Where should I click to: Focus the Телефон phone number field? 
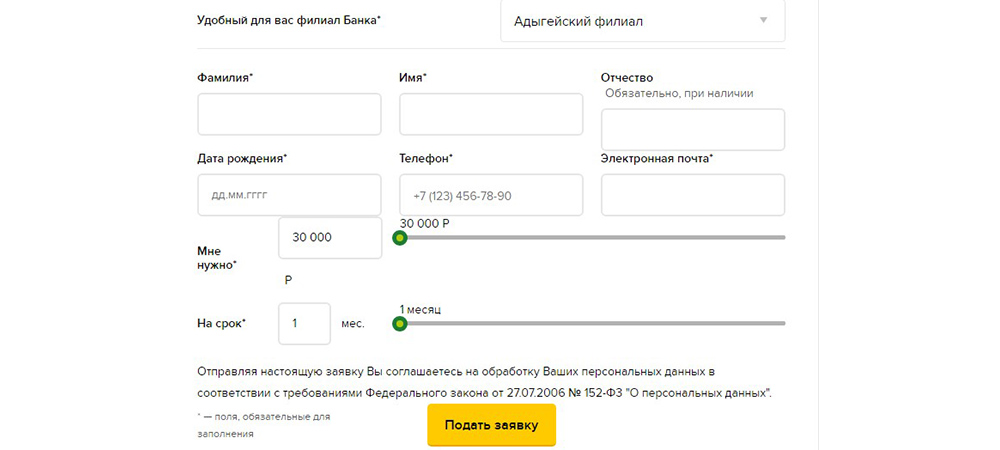pos(491,195)
